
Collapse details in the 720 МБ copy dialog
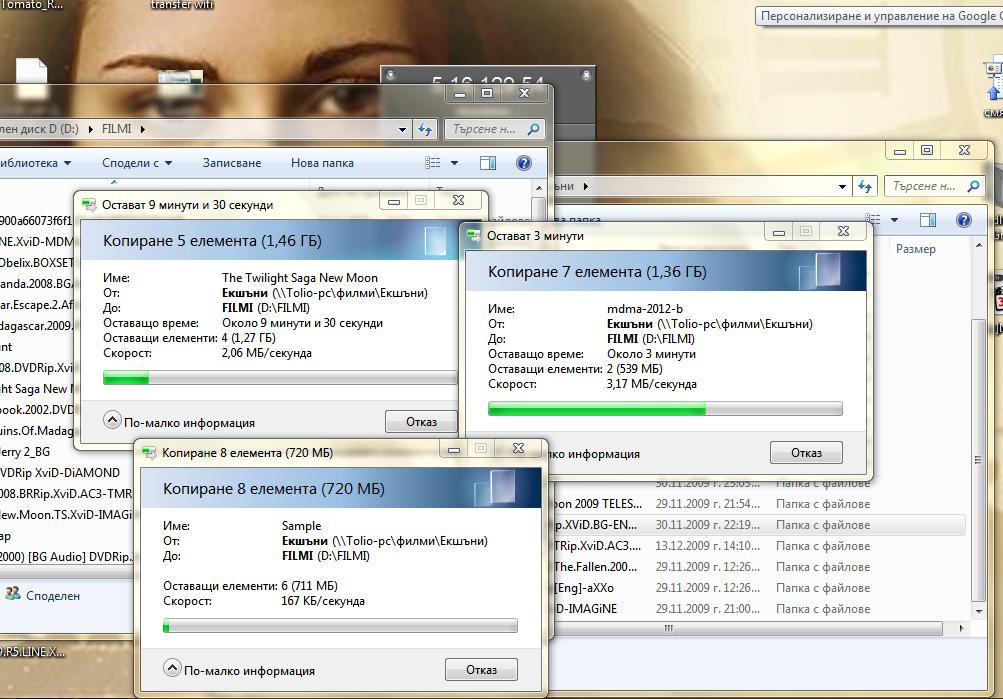(x=172, y=670)
